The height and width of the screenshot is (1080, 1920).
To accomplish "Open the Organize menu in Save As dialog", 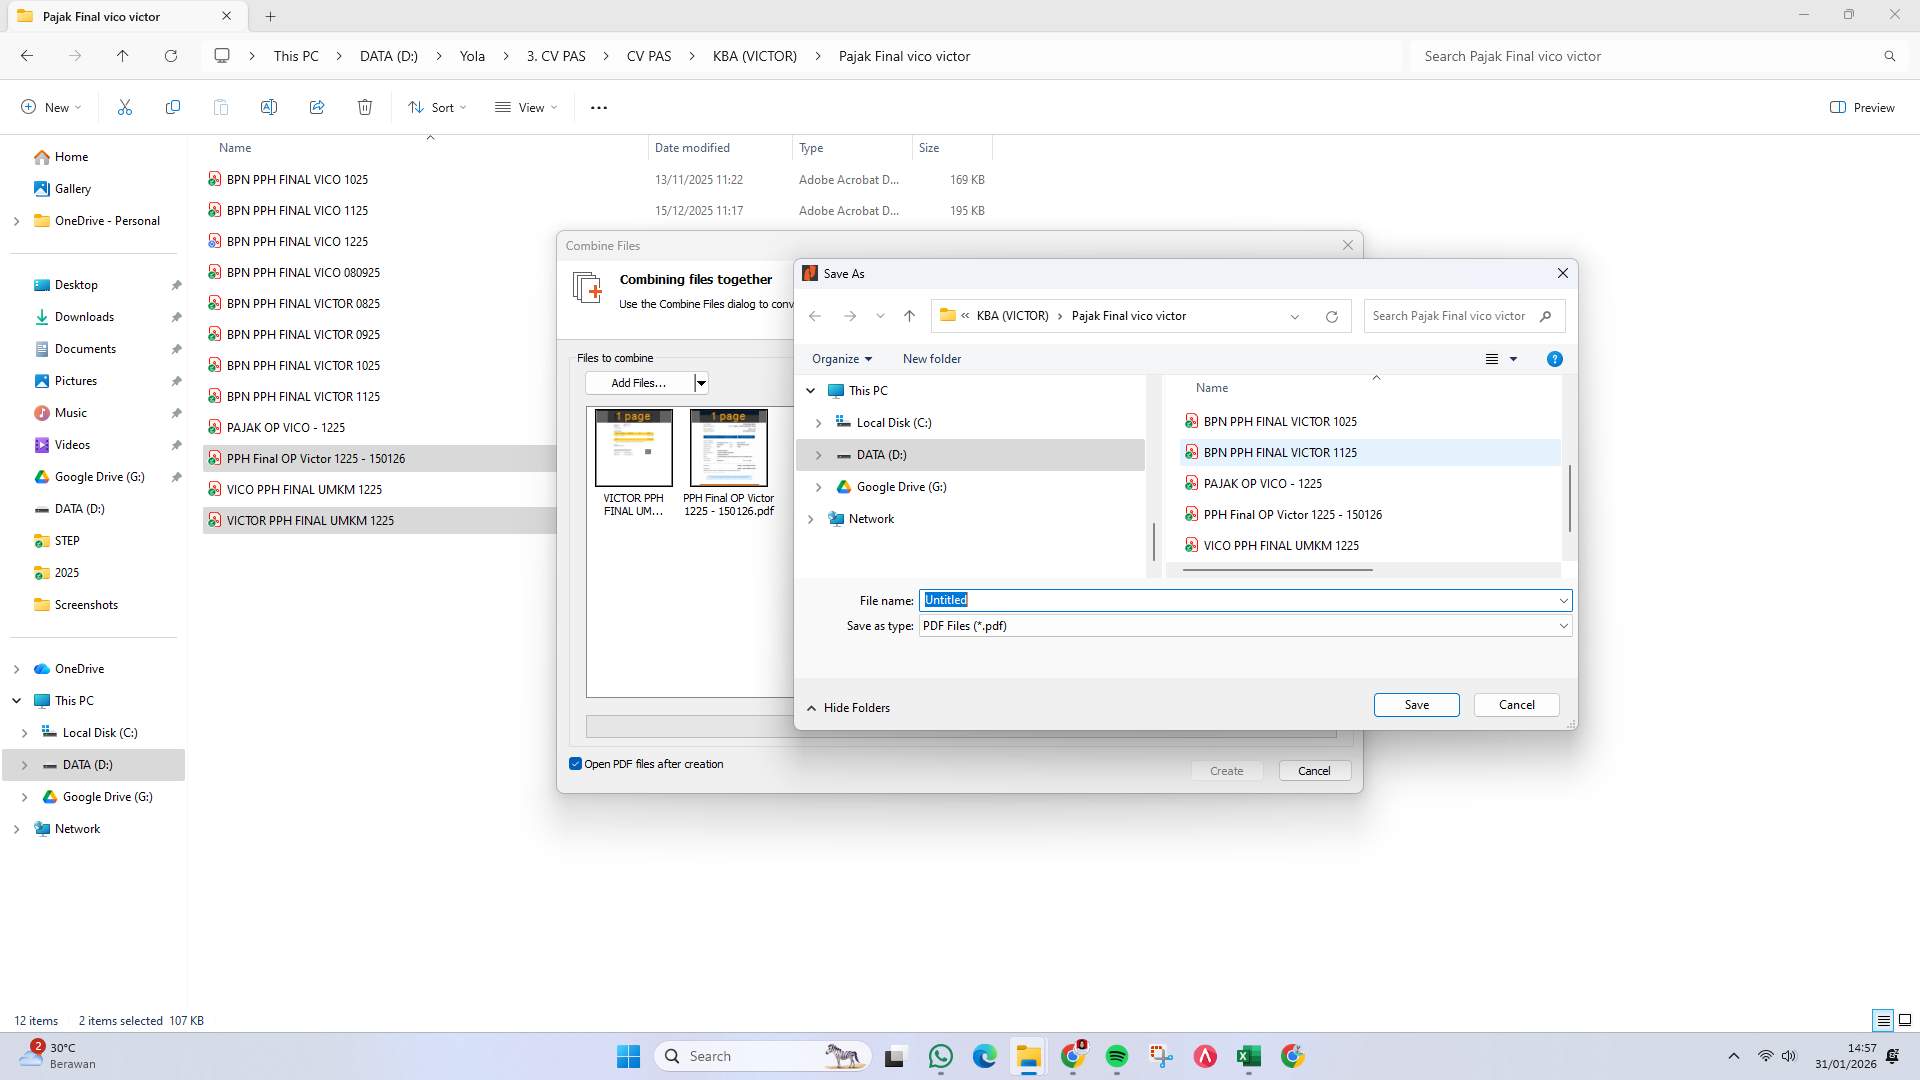I will tap(841, 359).
